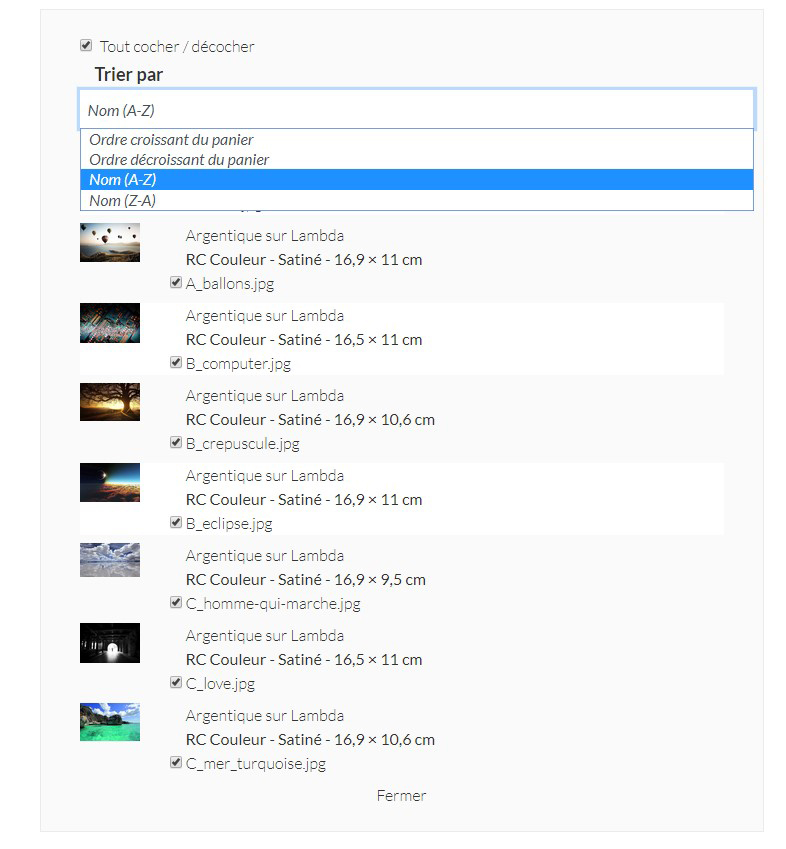Screen dimensions: 786x849
Task: Choose 'Ordre décroissant du panier' option
Action: tap(179, 160)
